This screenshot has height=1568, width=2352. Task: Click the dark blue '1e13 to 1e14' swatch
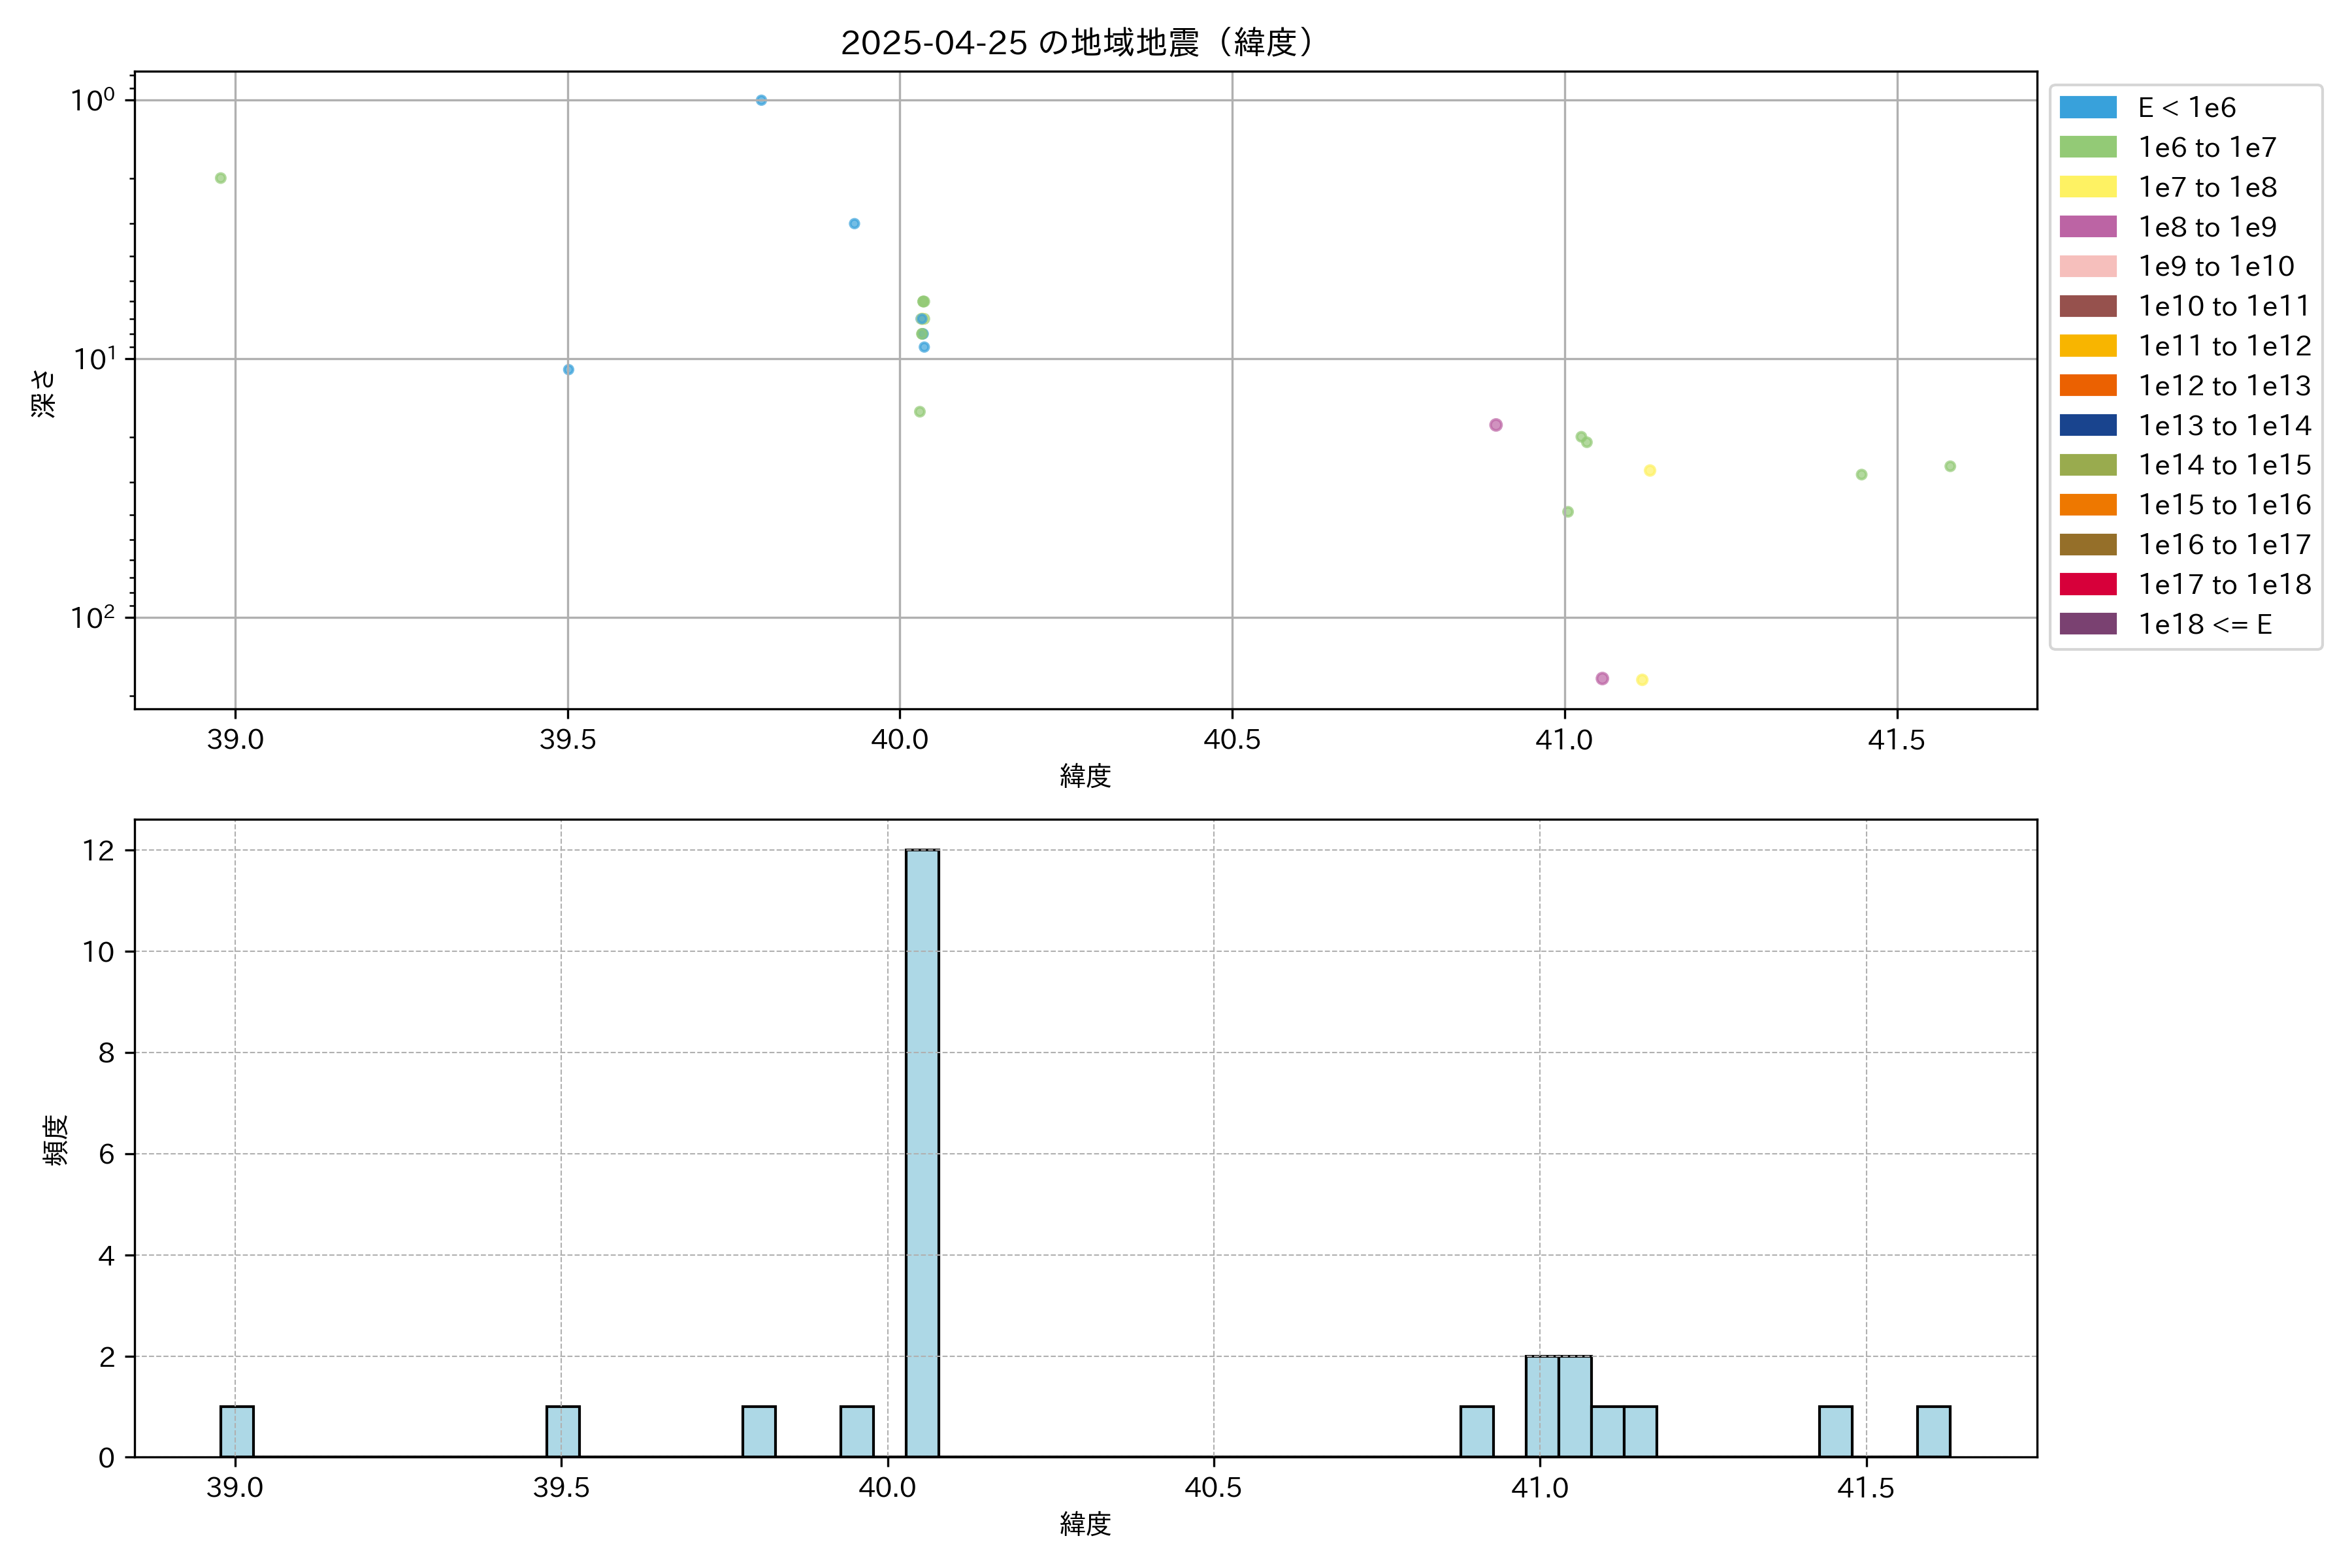2088,425
